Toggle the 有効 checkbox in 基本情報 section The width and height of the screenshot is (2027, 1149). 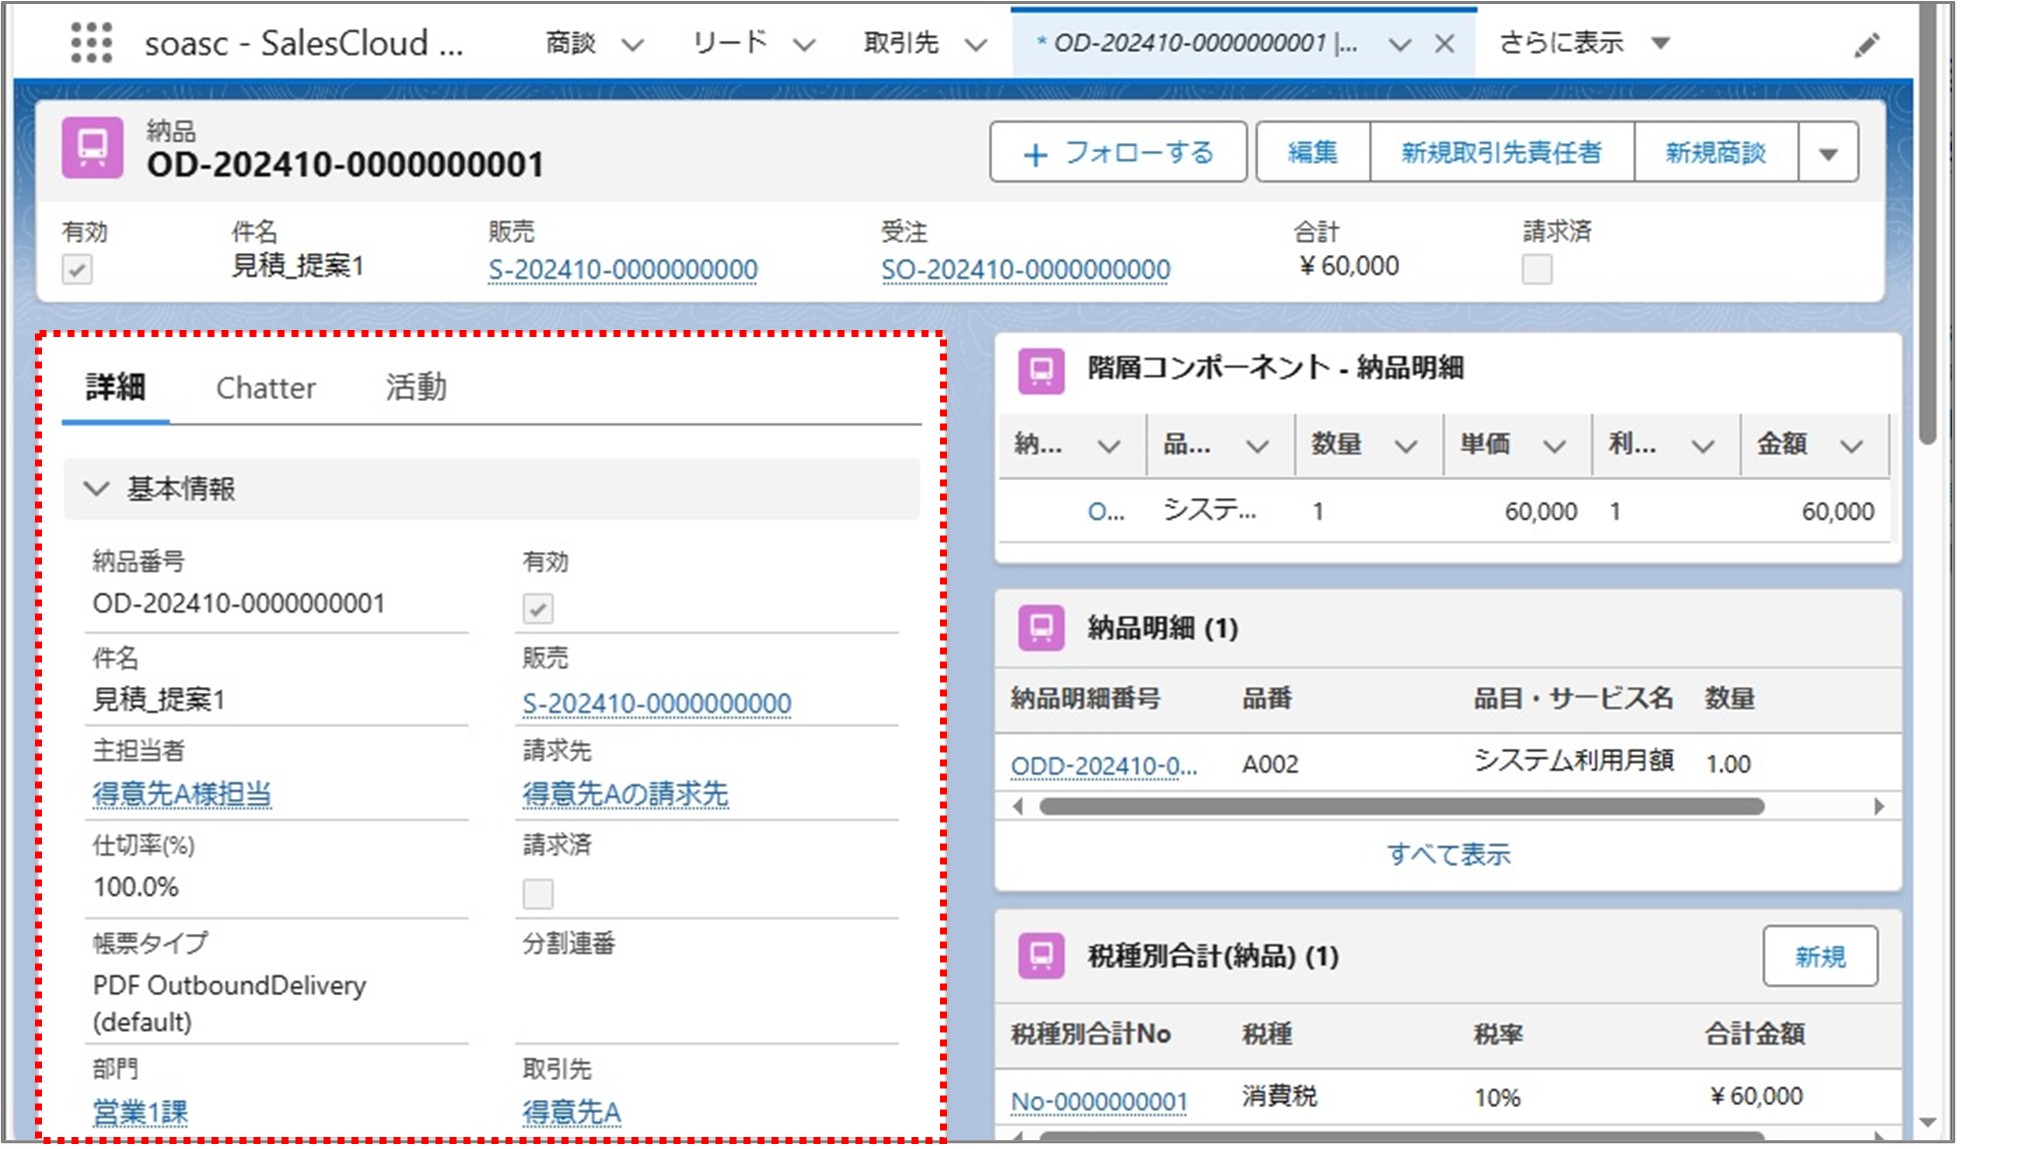[x=538, y=608]
